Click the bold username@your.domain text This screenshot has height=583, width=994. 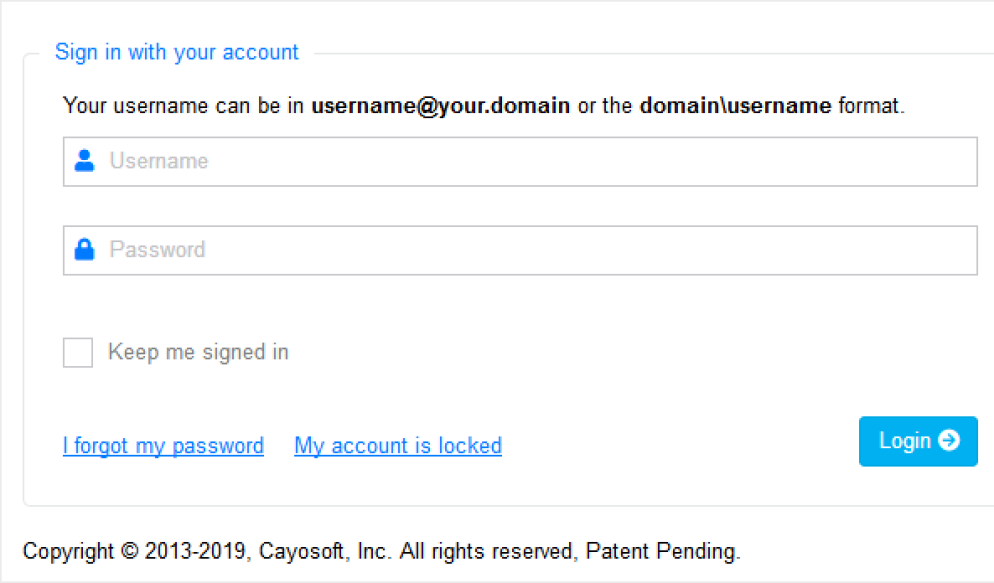[441, 105]
